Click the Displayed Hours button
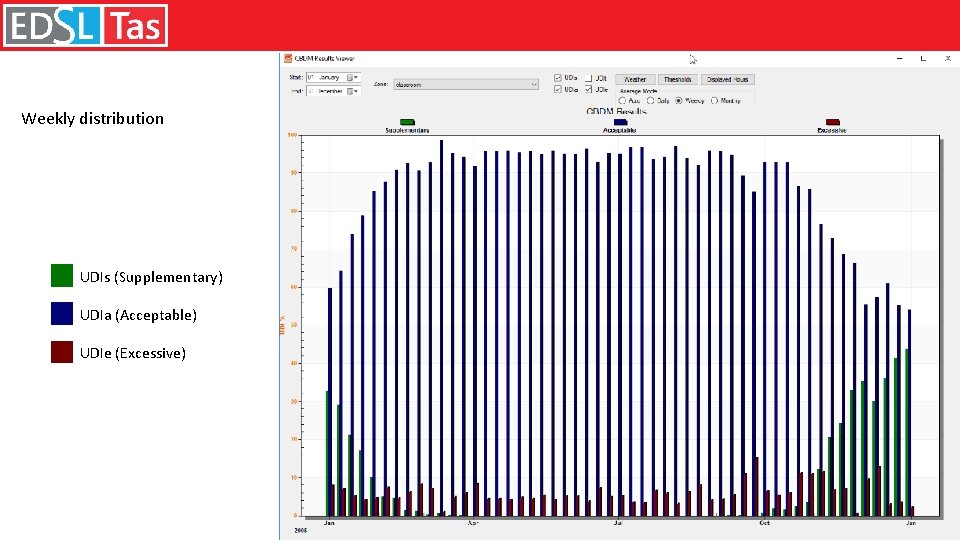960x540 pixels. (727, 80)
